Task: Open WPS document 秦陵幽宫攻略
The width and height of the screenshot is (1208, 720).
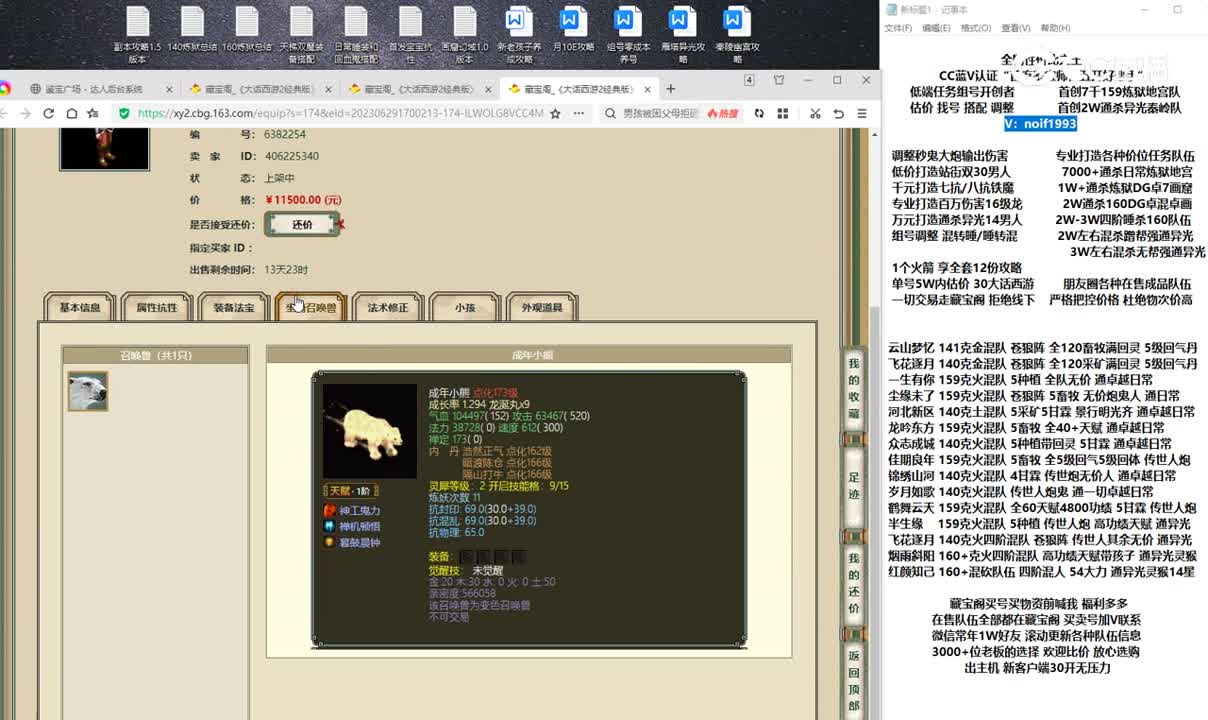Action: (737, 35)
